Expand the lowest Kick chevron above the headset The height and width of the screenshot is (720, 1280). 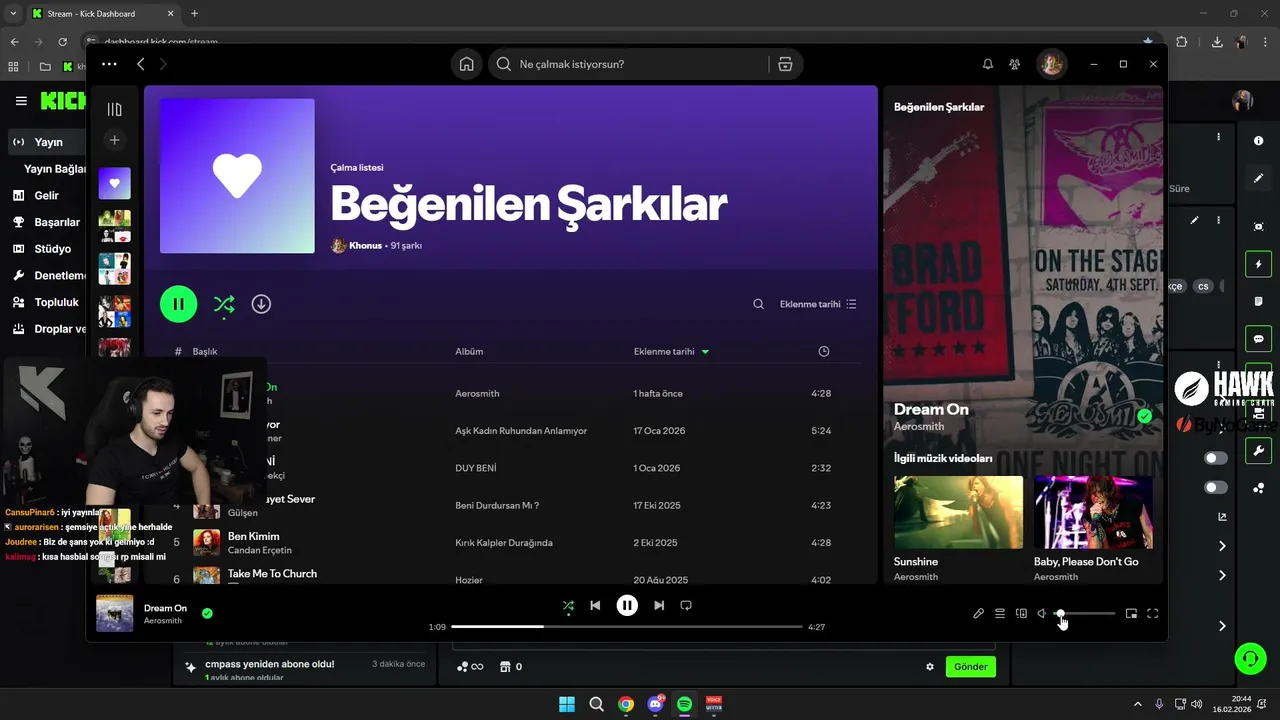(x=1222, y=626)
